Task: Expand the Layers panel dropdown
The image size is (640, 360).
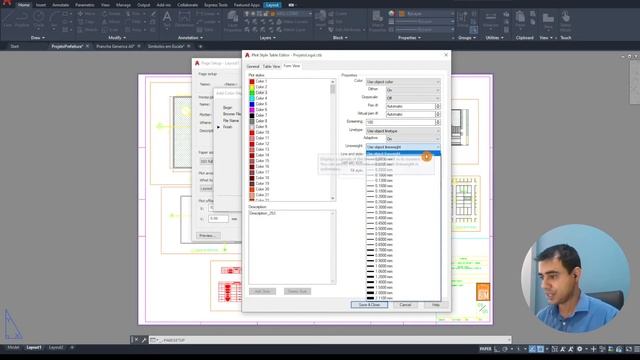Action: pyautogui.click(x=267, y=38)
